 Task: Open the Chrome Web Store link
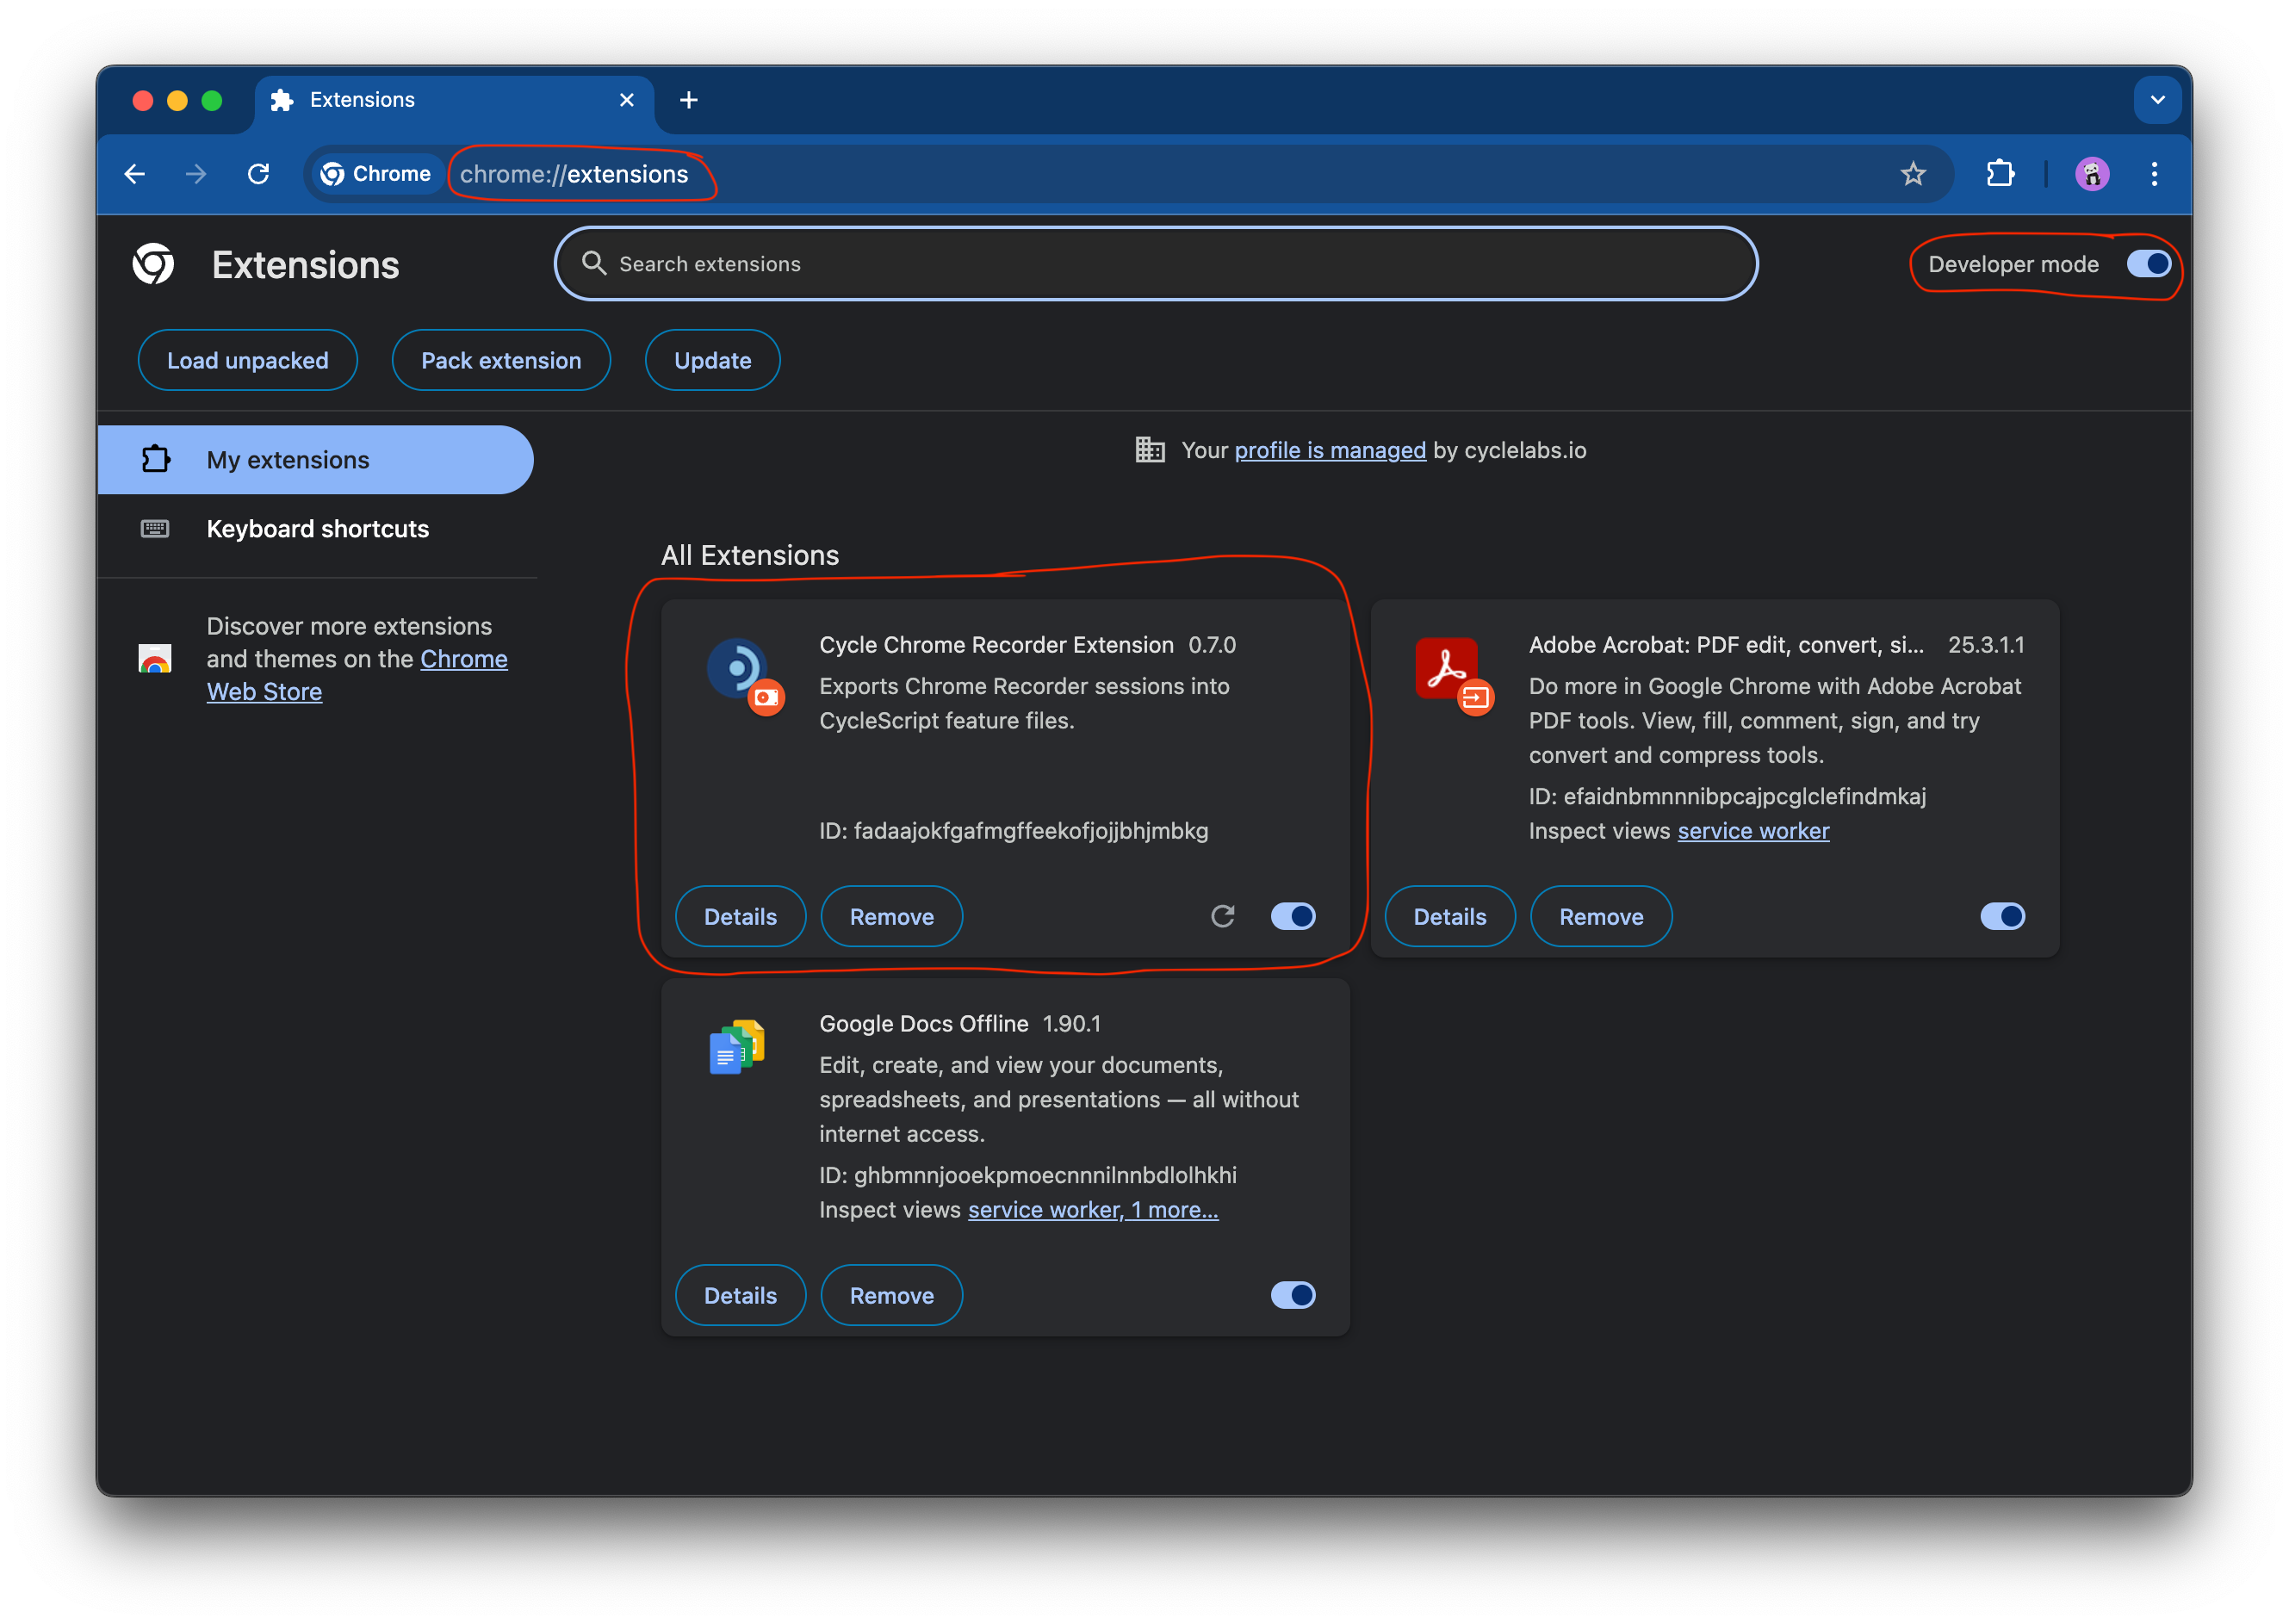point(357,675)
